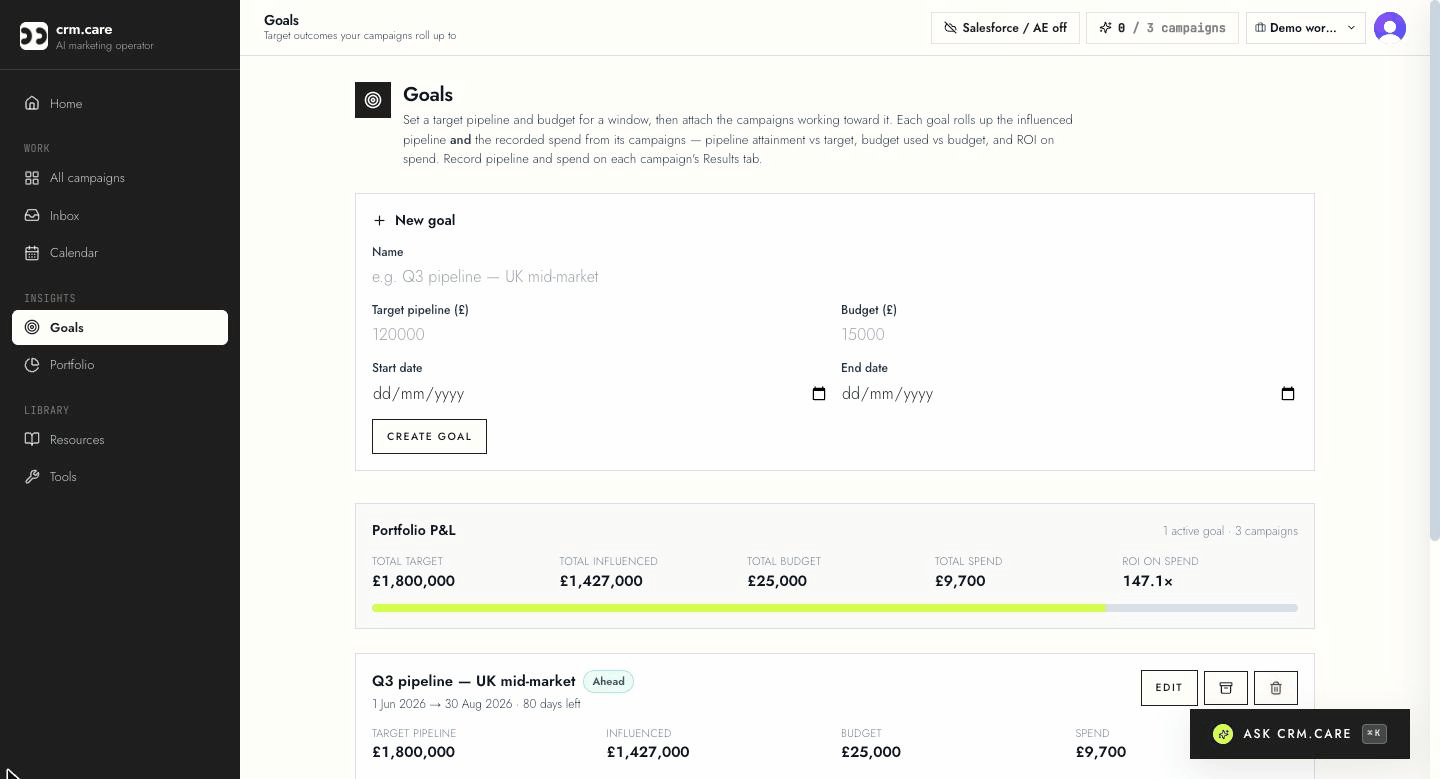
Task: Click the Goals target icon in the sidebar
Action: [x=32, y=327]
